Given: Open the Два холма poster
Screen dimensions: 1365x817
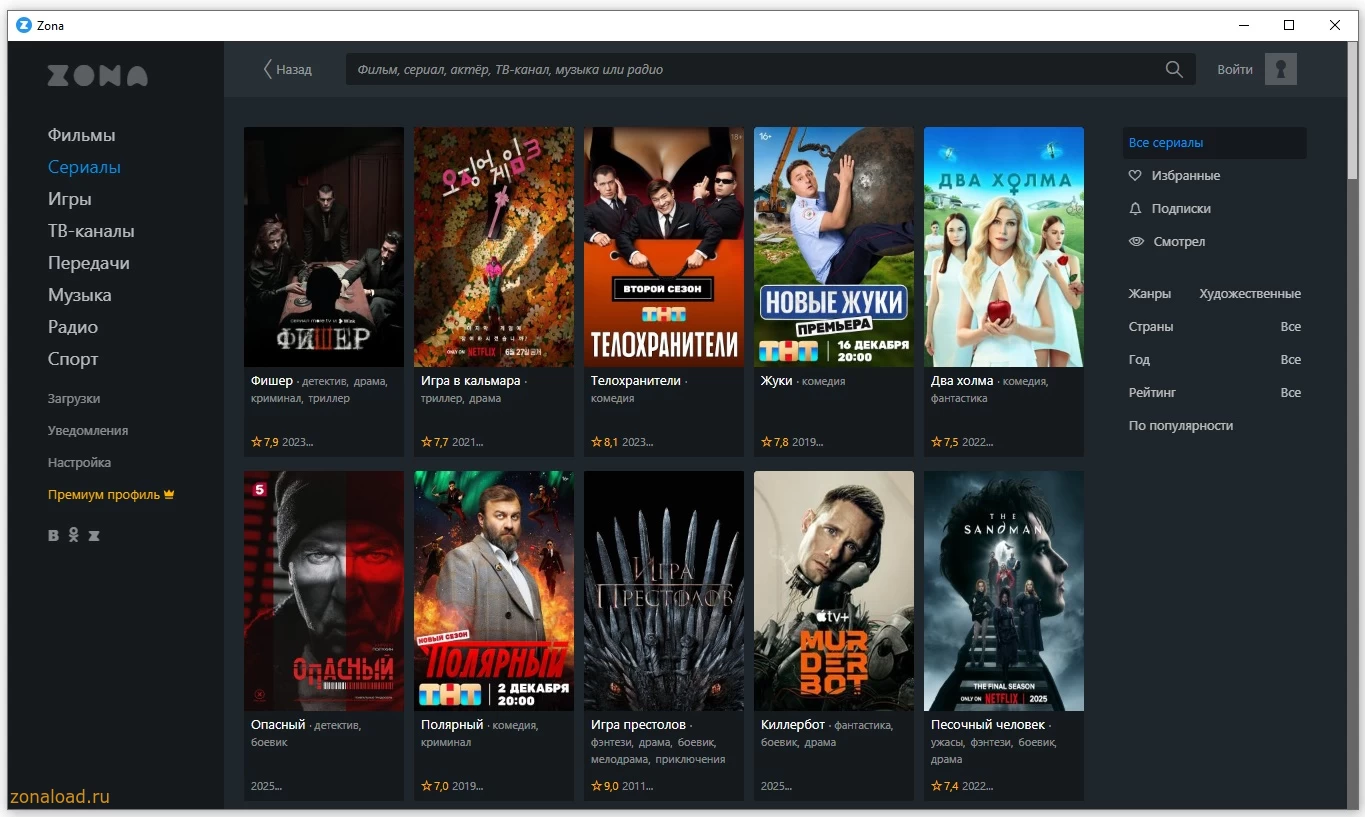Looking at the screenshot, I should tap(1004, 247).
